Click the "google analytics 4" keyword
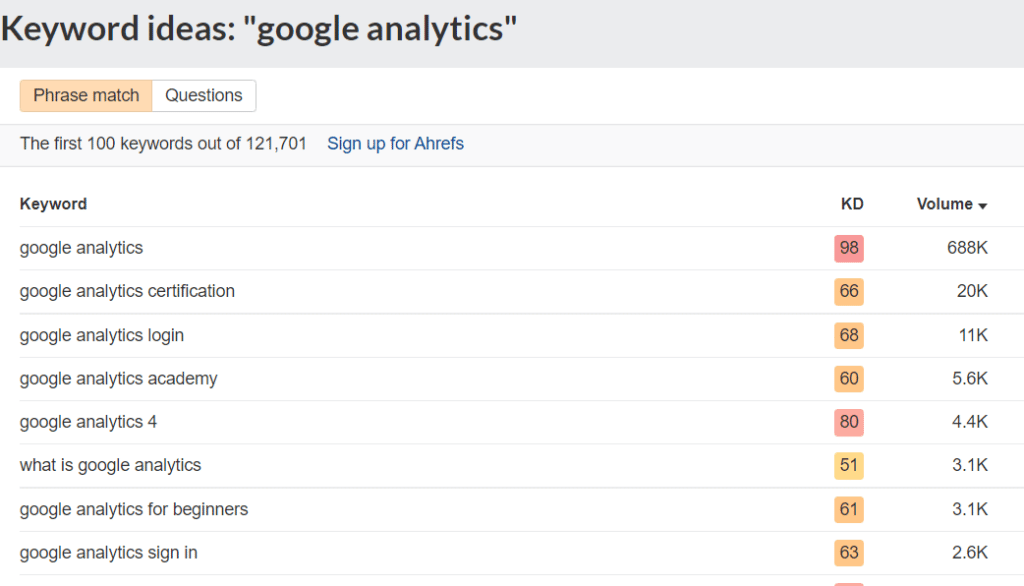 88,422
